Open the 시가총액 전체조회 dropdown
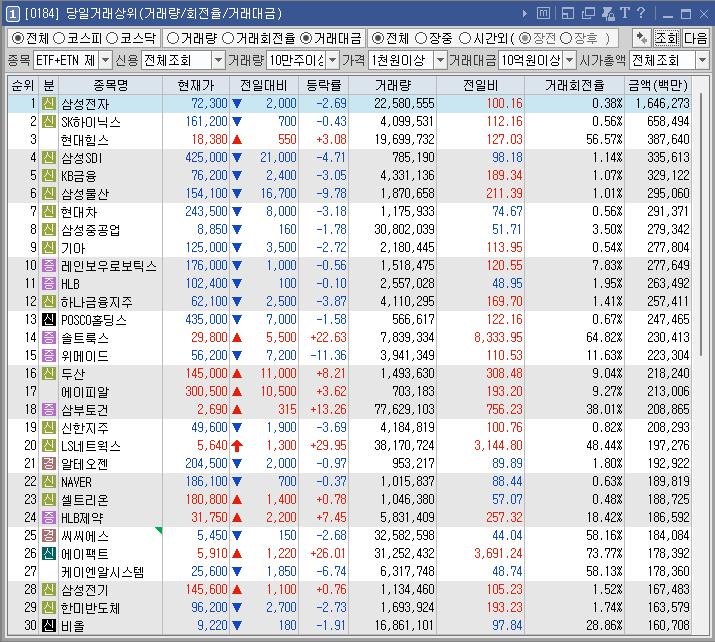The width and height of the screenshot is (715, 642). 702,60
